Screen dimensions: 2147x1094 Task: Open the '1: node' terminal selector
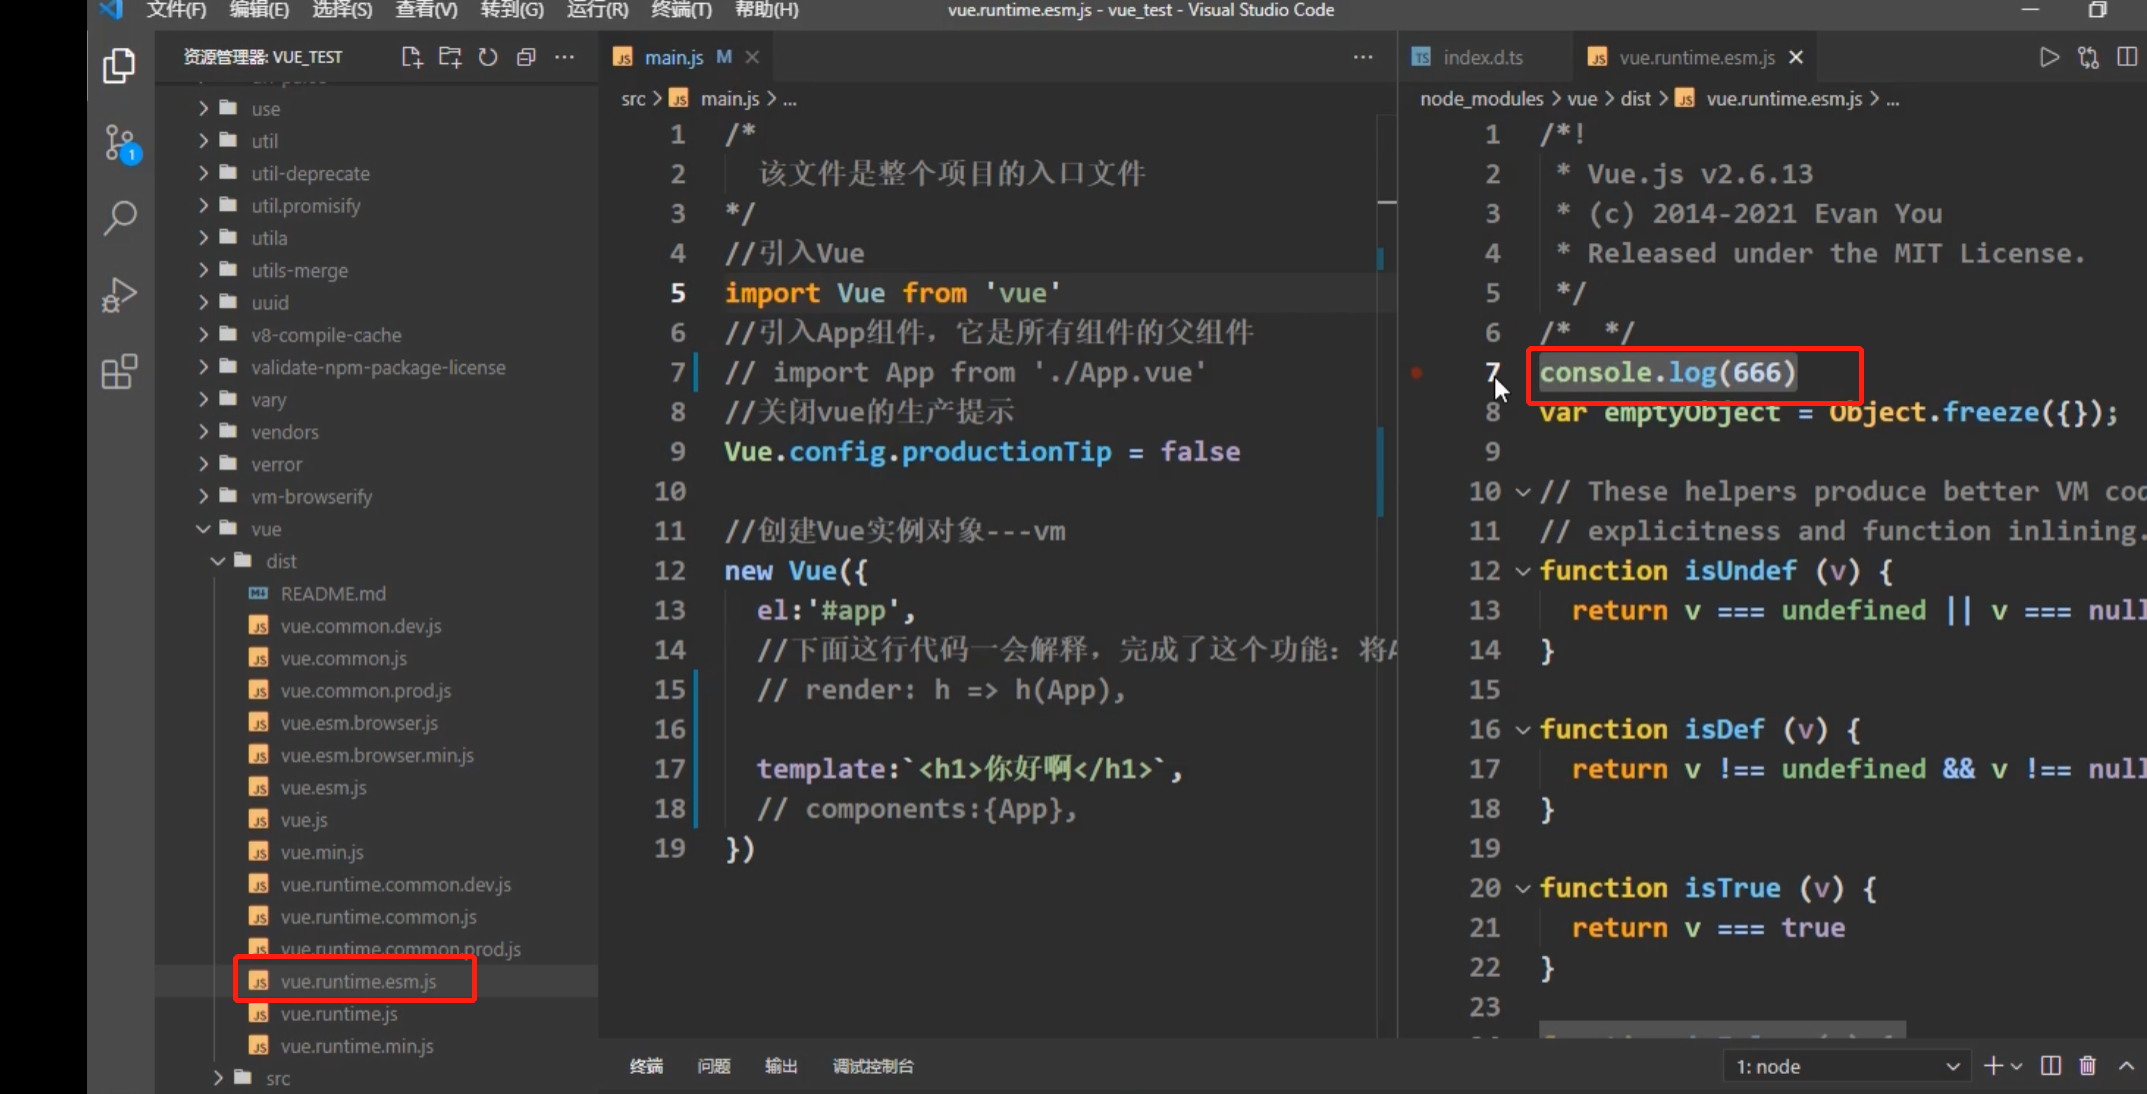click(1846, 1067)
